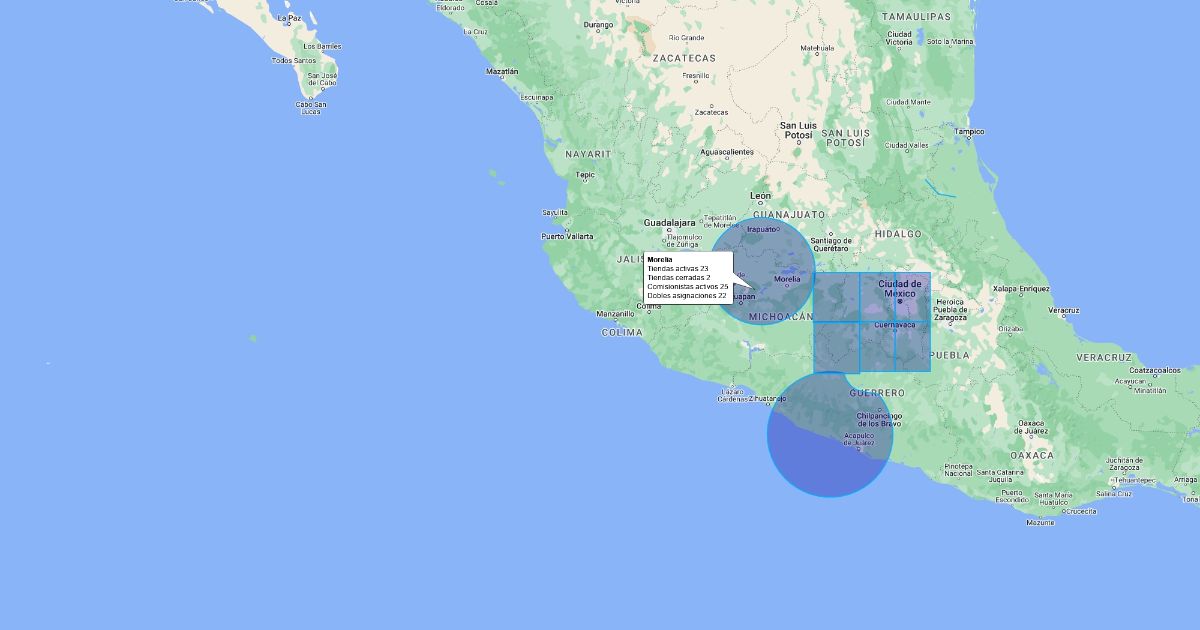Click the Cabo San Lucas label

coord(311,107)
